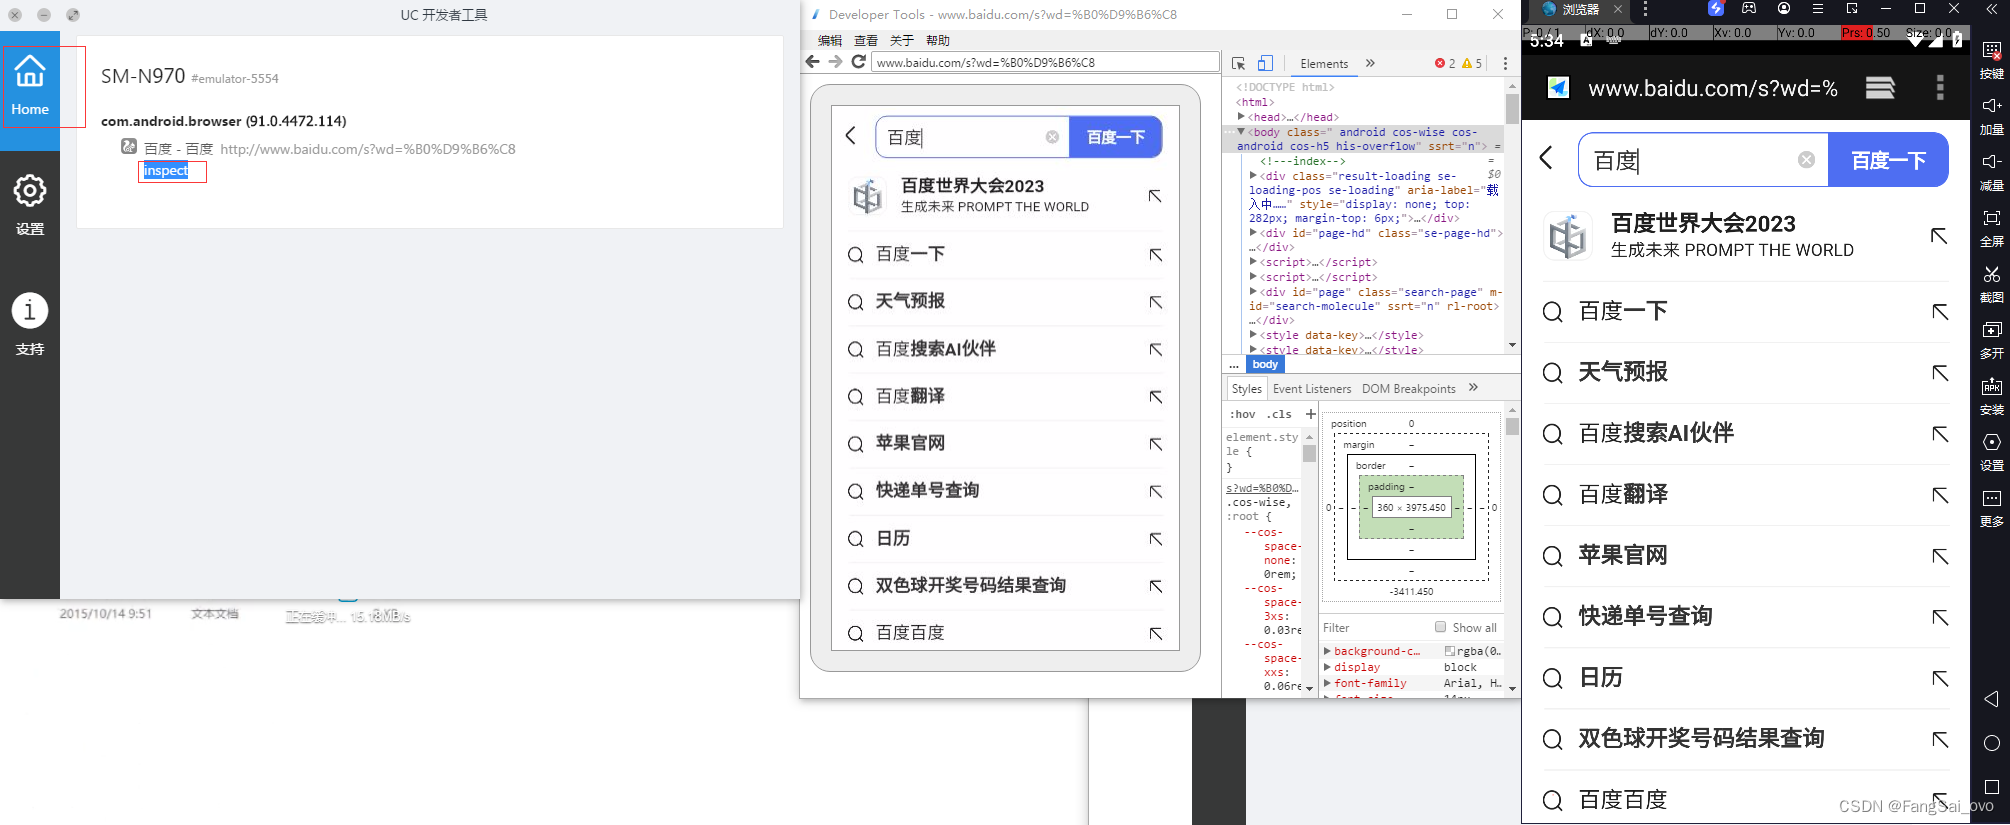Toggle .cls class editor
This screenshot has width=2010, height=825.
[x=1281, y=414]
